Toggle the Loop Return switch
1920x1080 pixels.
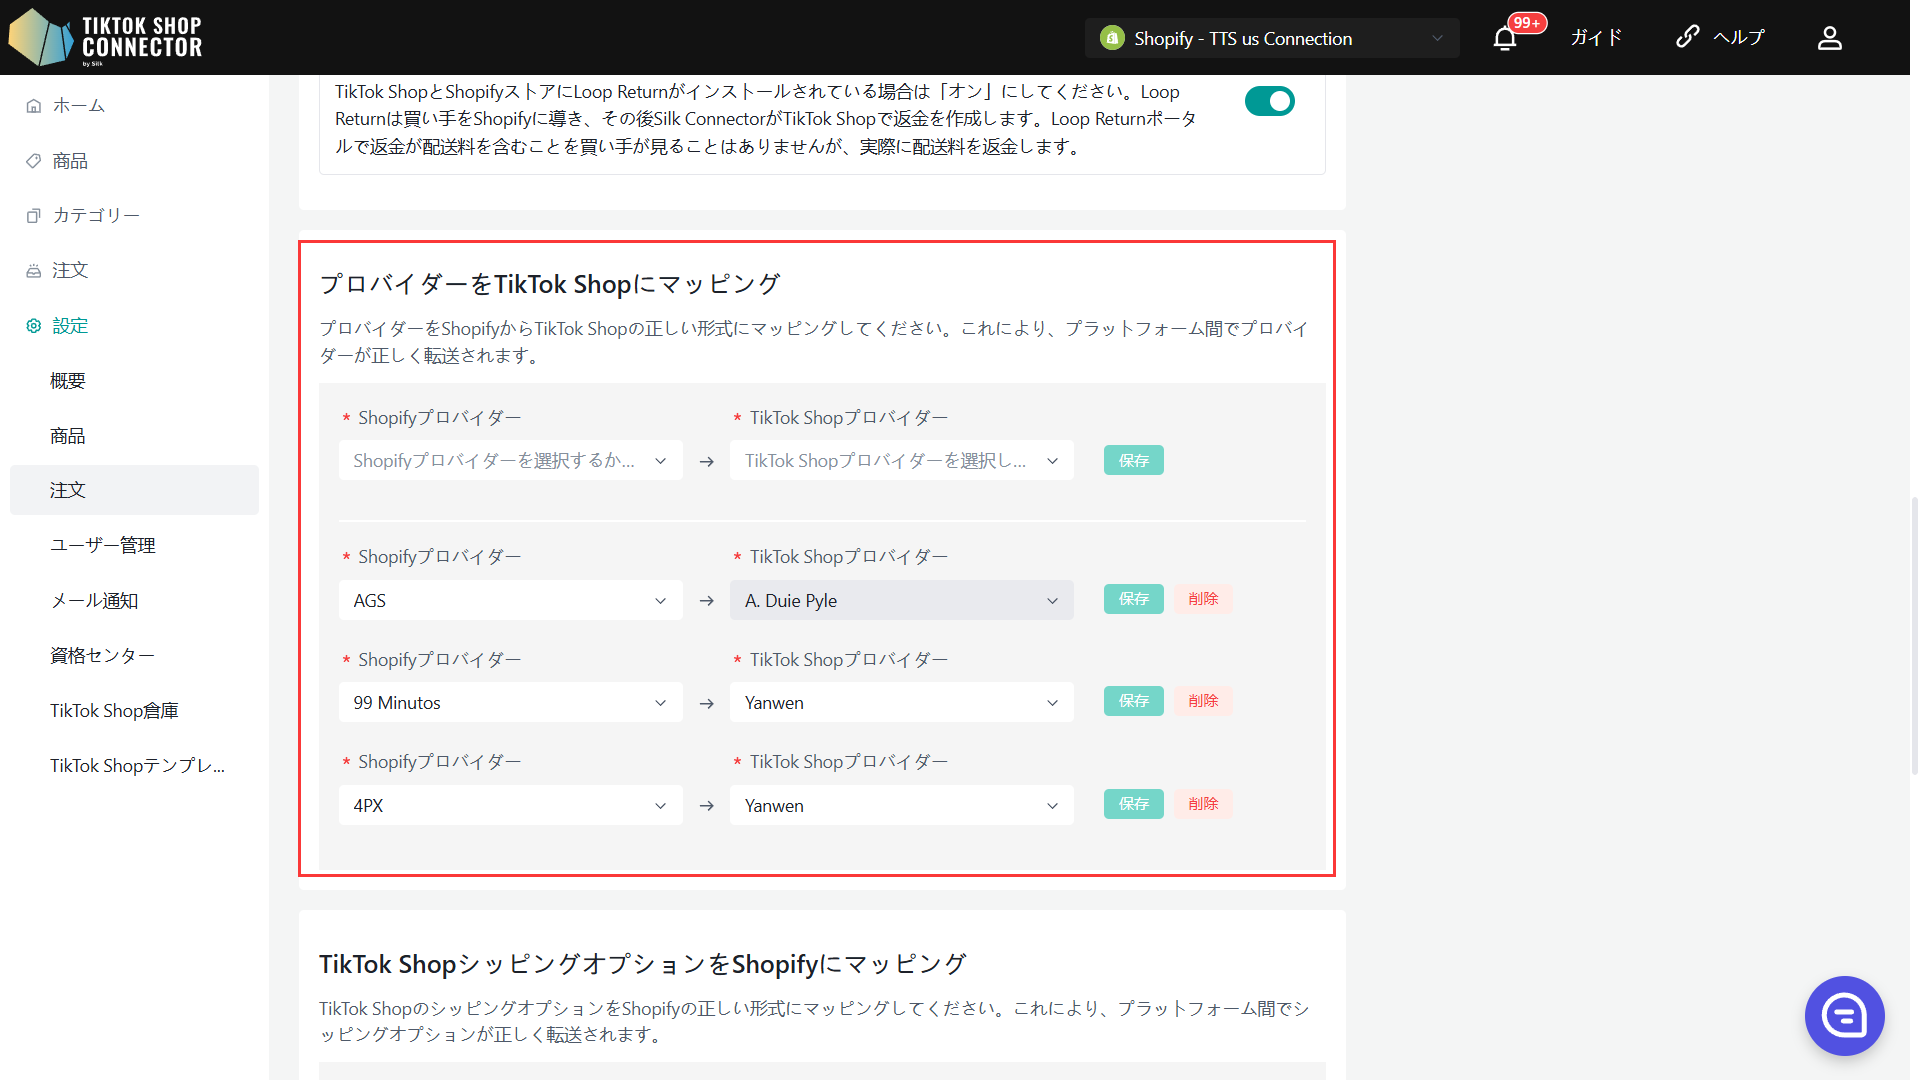point(1270,101)
